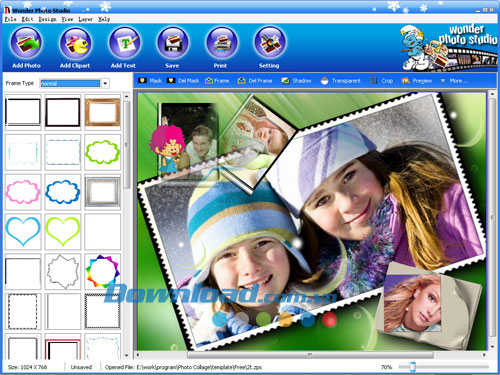This screenshot has width=500, height=375.
Task: Select the green cloud frame thumbnail
Action: point(102,152)
